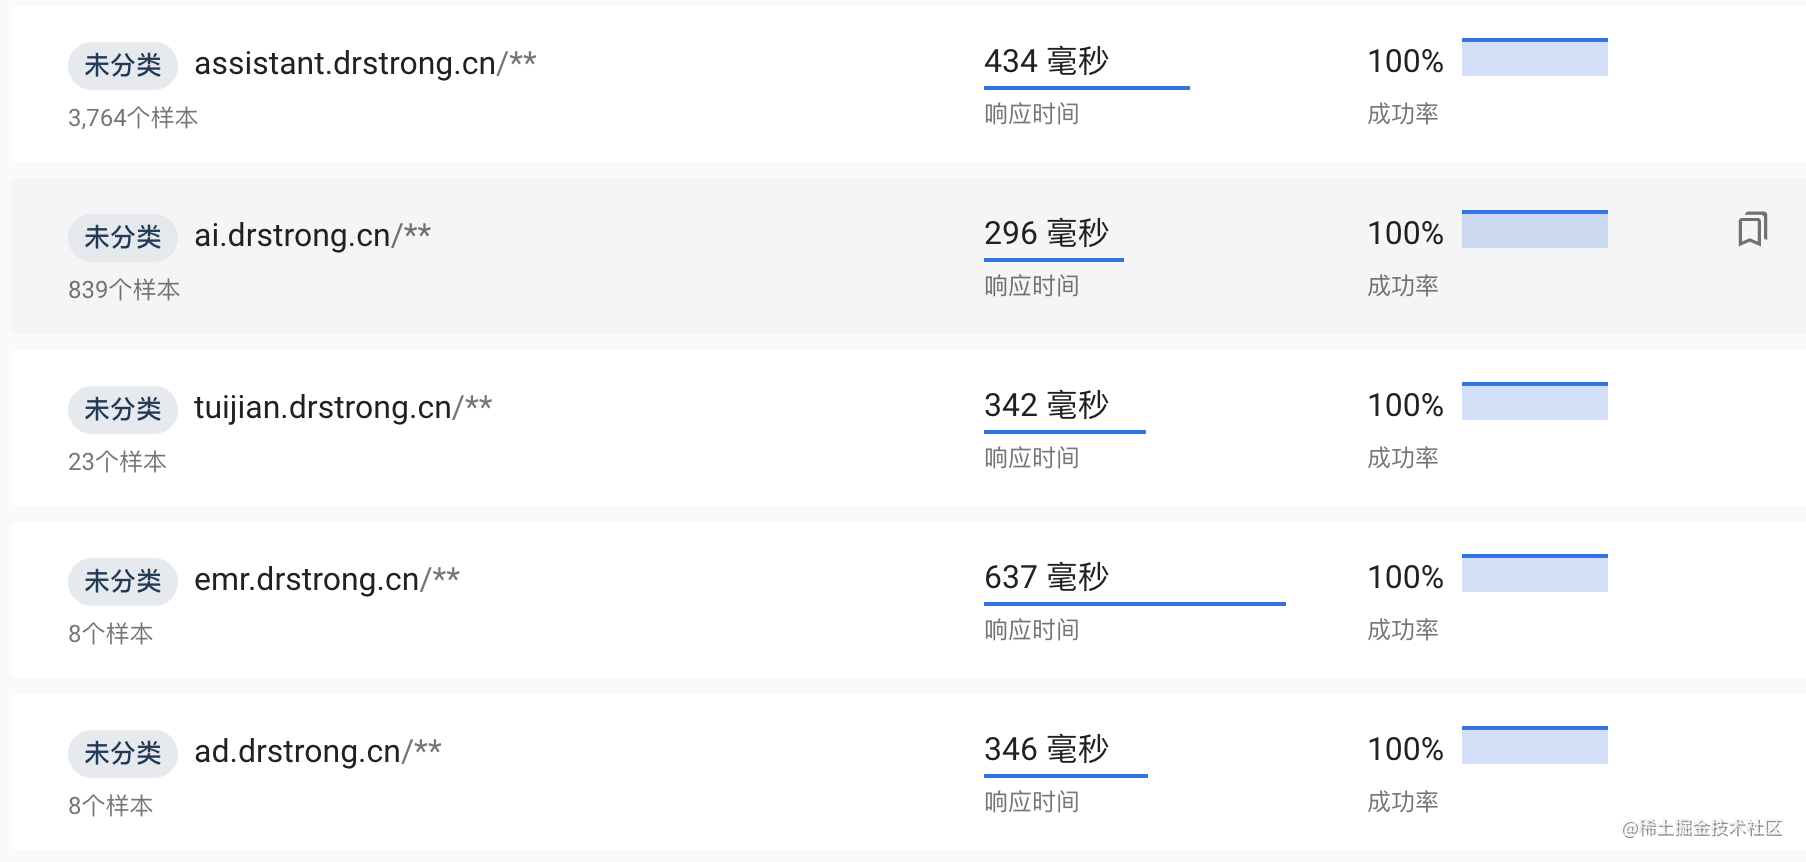Open tuijian.drstrong.cn/** endpoint

tap(343, 407)
